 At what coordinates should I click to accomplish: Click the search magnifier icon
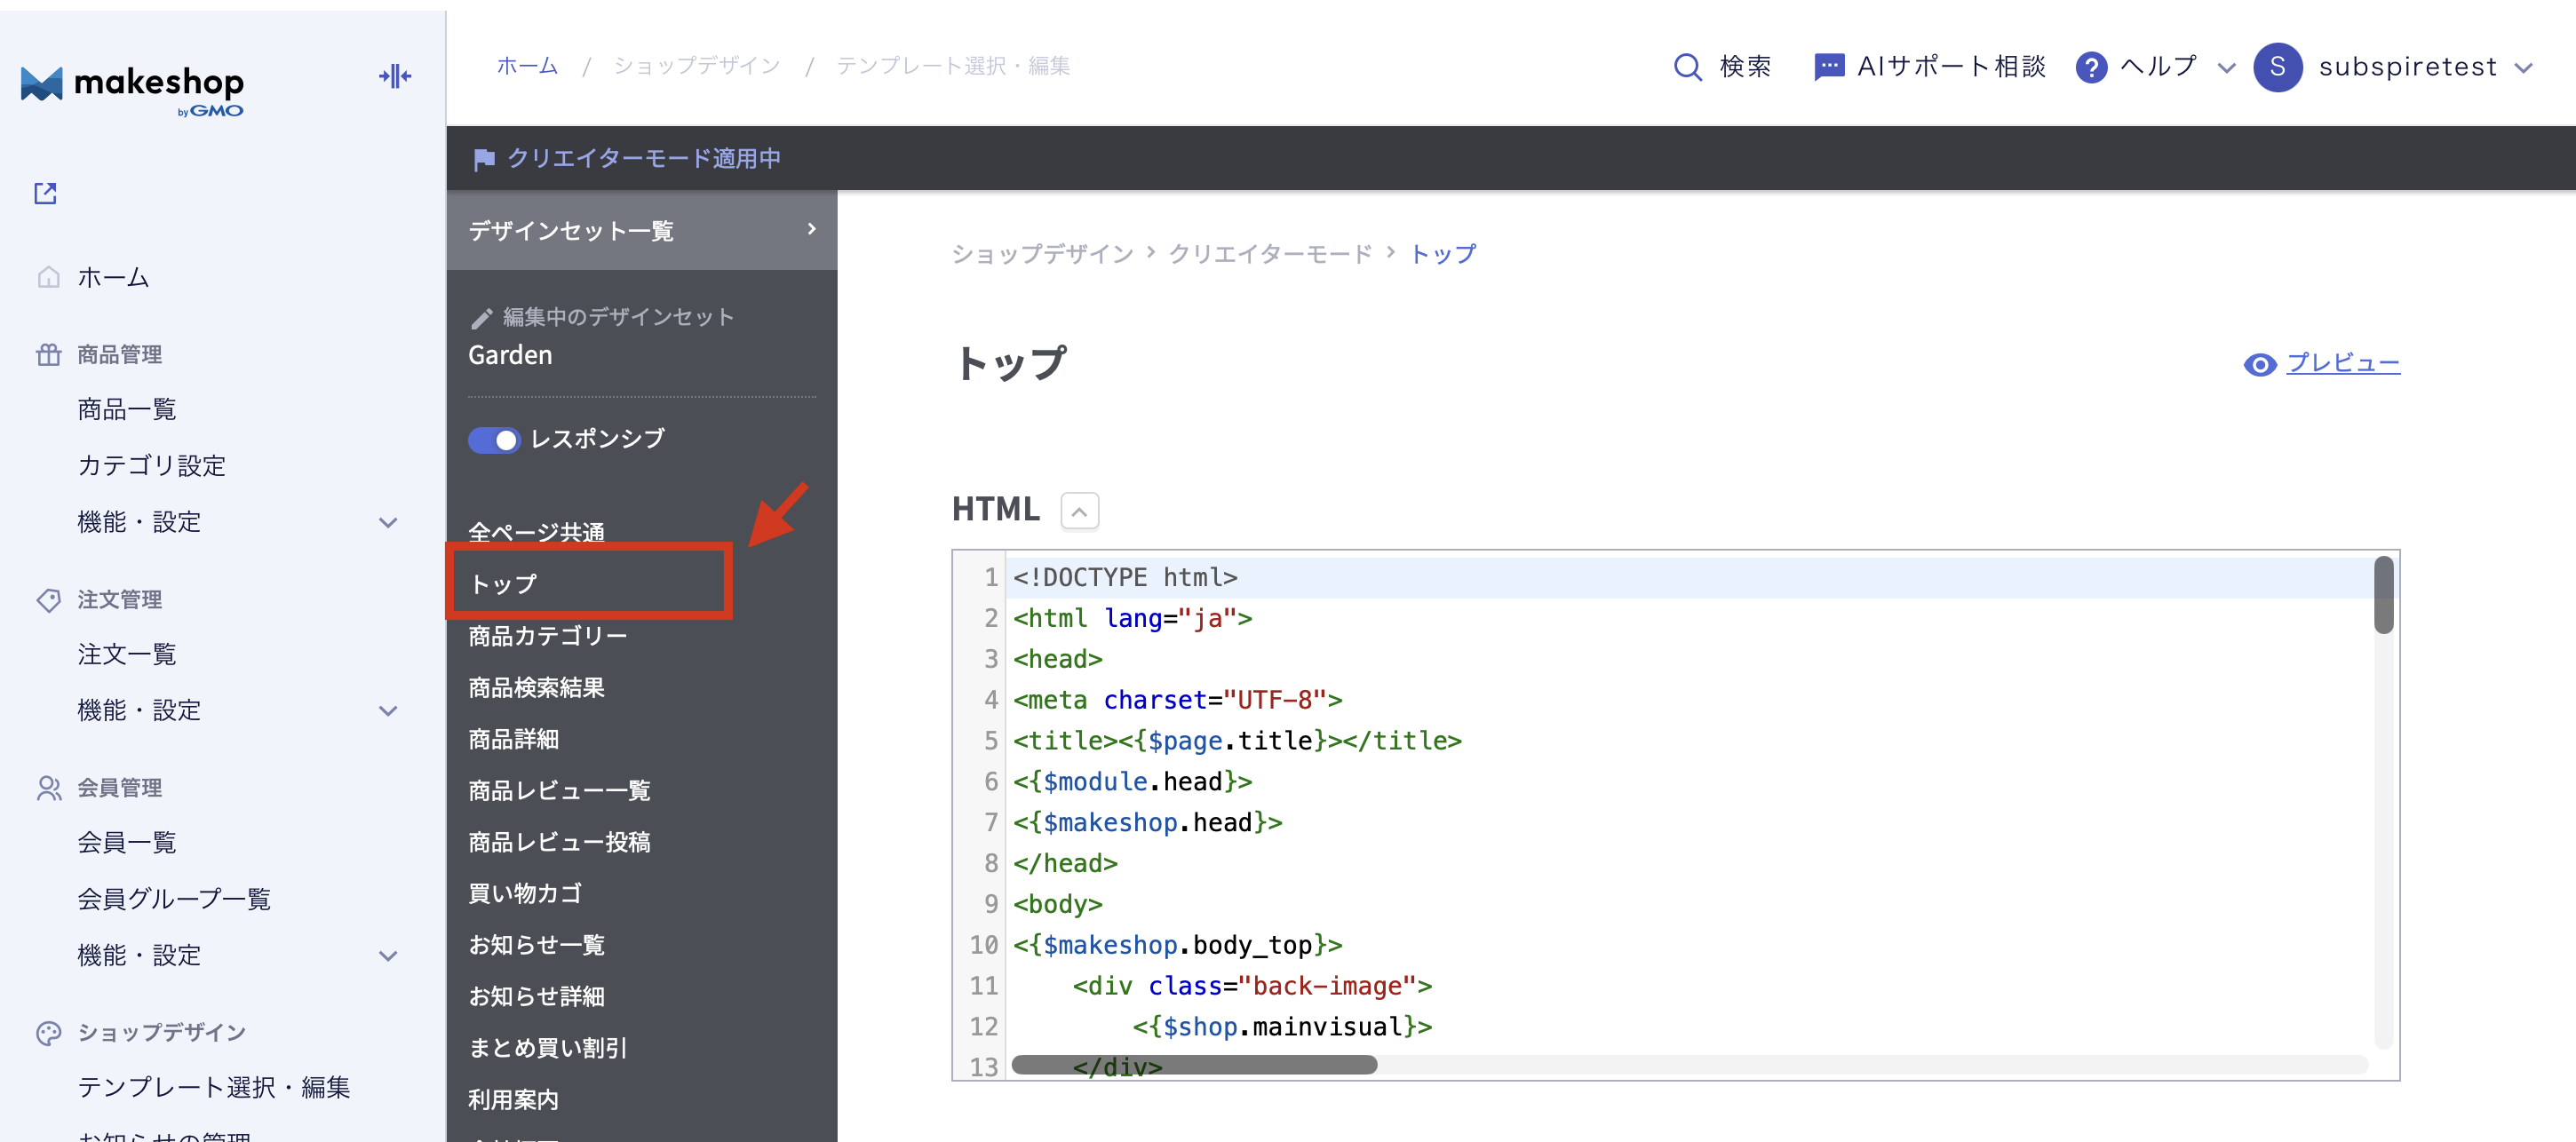tap(1687, 67)
